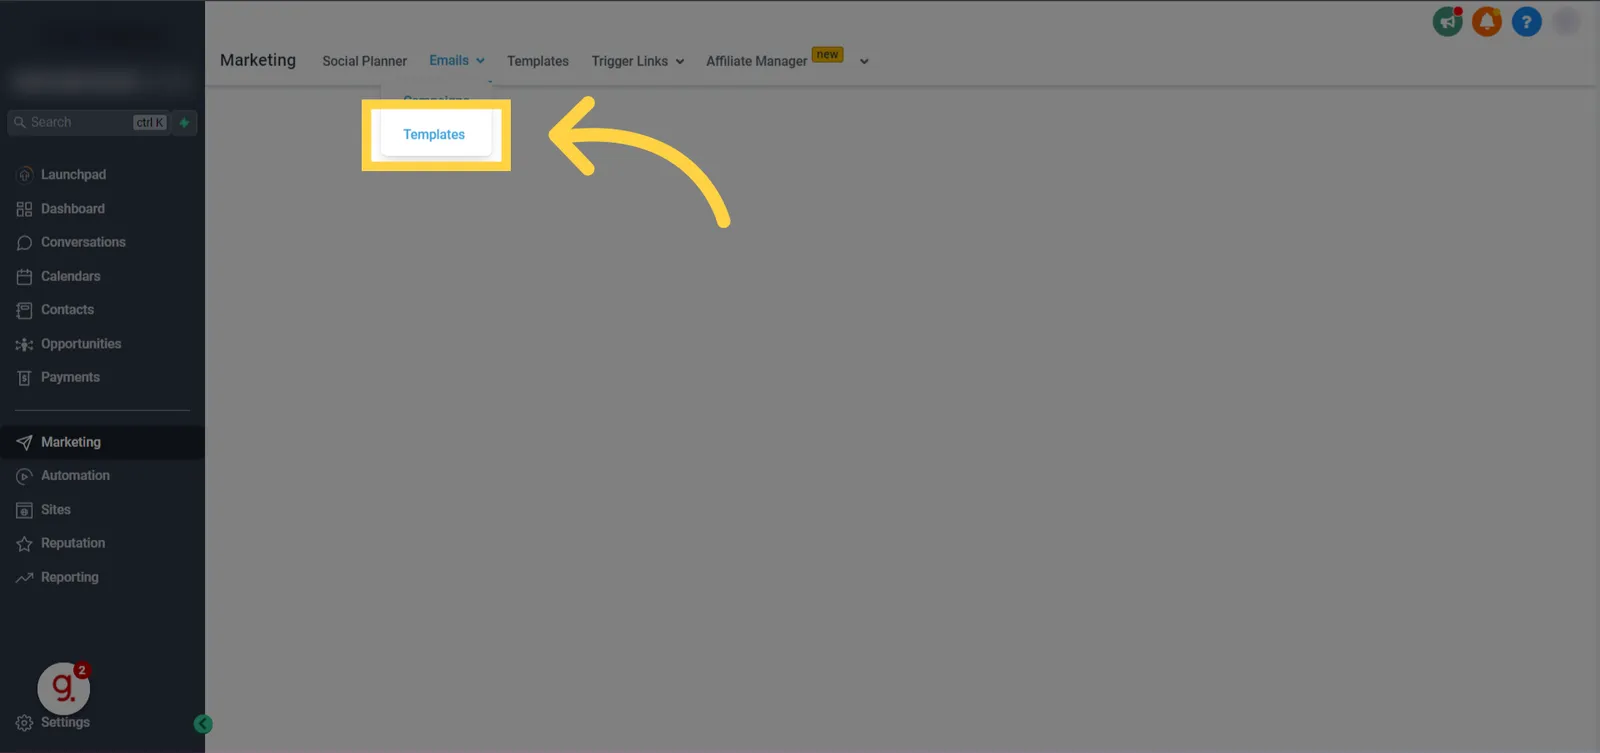Select Templates in the Emails dropdown
Viewport: 1600px width, 753px height.
[x=434, y=134]
